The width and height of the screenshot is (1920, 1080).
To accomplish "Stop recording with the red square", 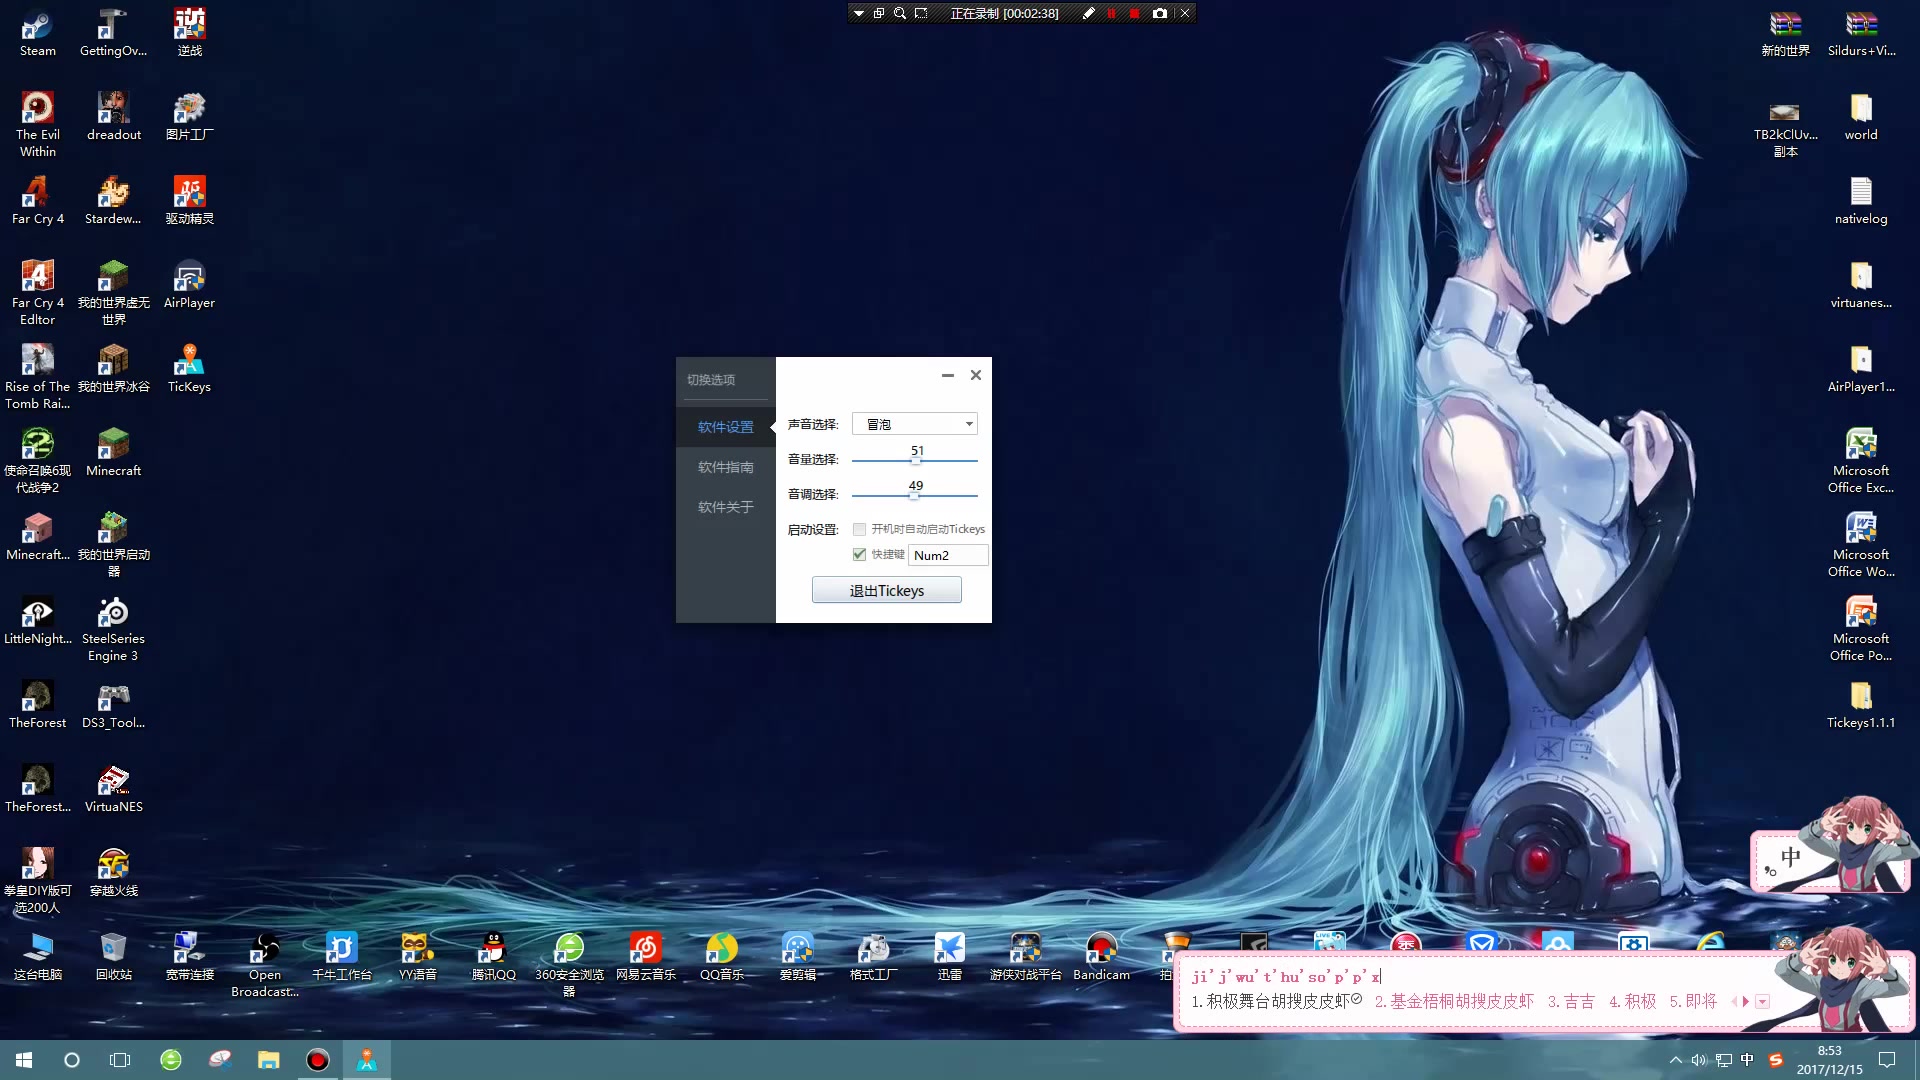I will pos(1134,13).
